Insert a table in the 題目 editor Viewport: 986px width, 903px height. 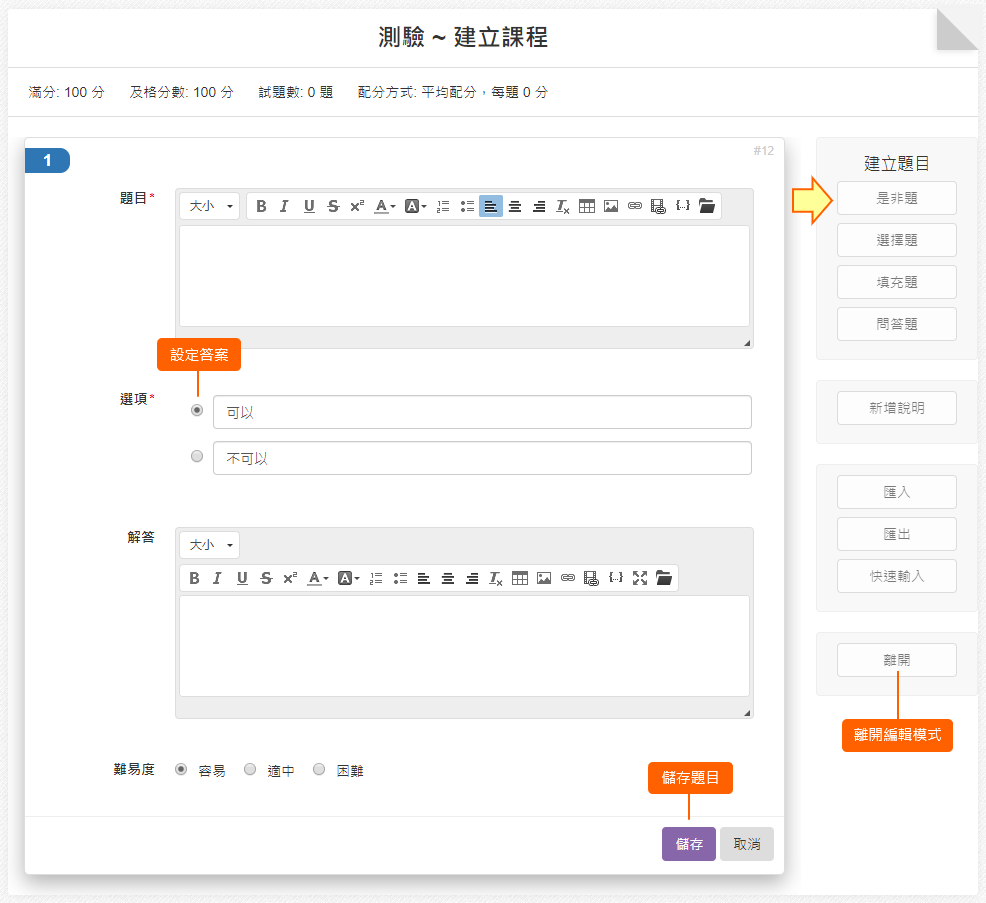[x=587, y=206]
